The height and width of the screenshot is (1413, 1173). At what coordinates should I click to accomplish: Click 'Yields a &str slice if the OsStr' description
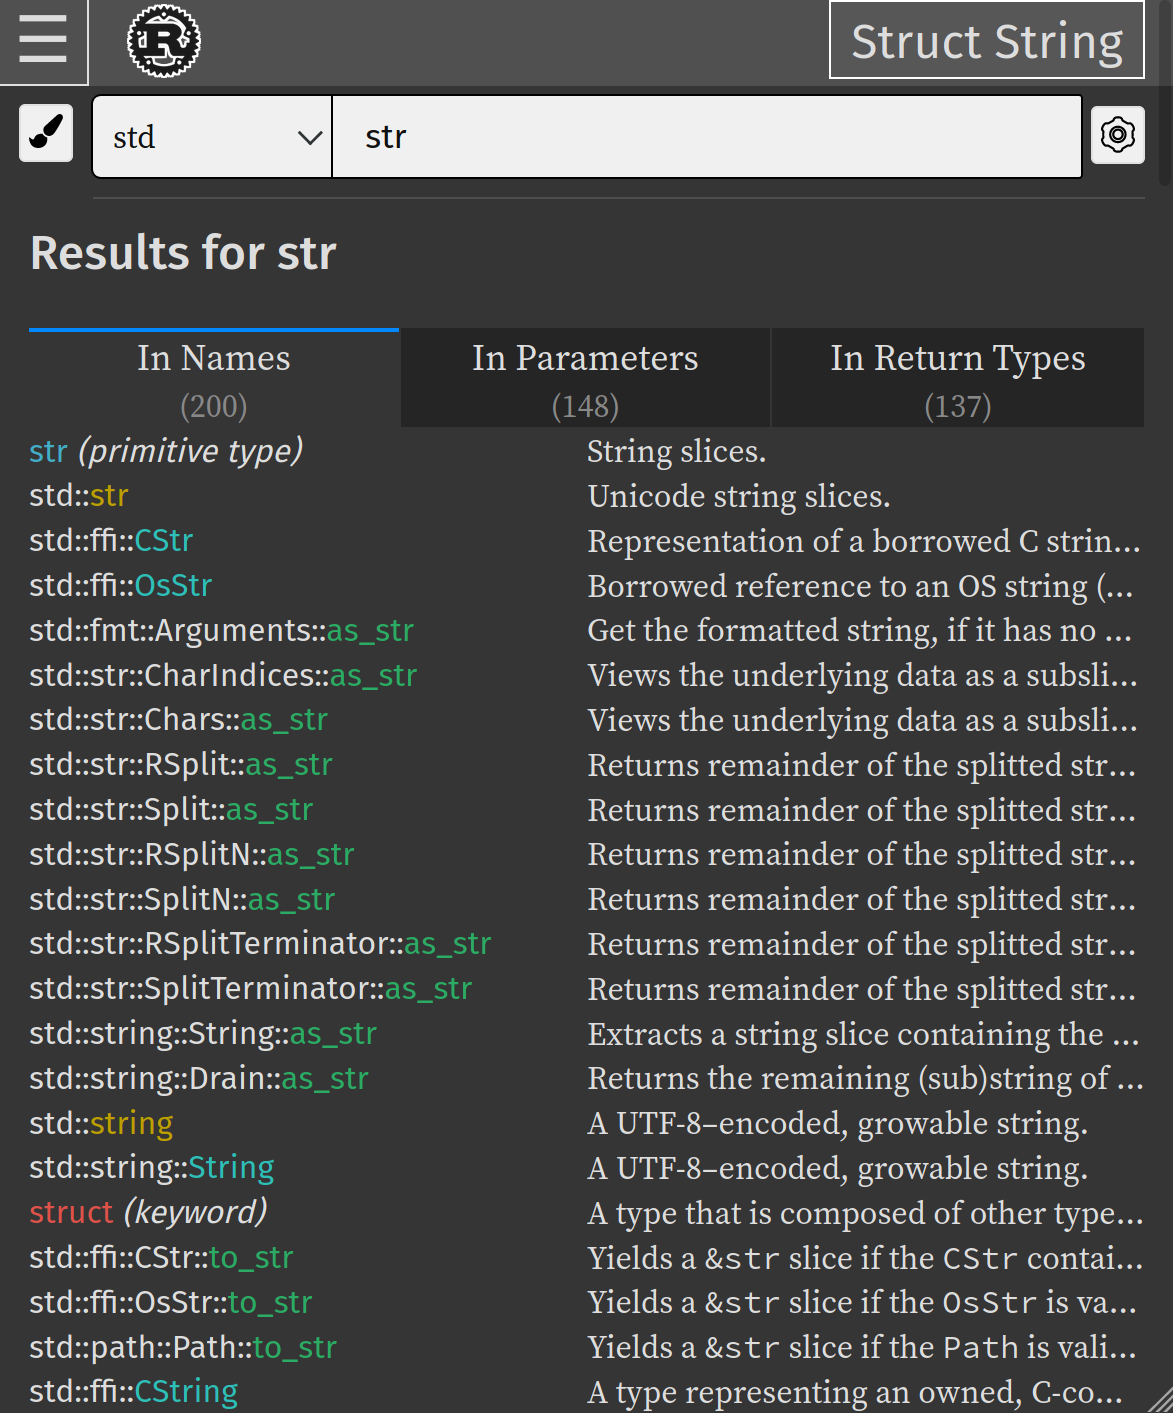click(862, 1303)
